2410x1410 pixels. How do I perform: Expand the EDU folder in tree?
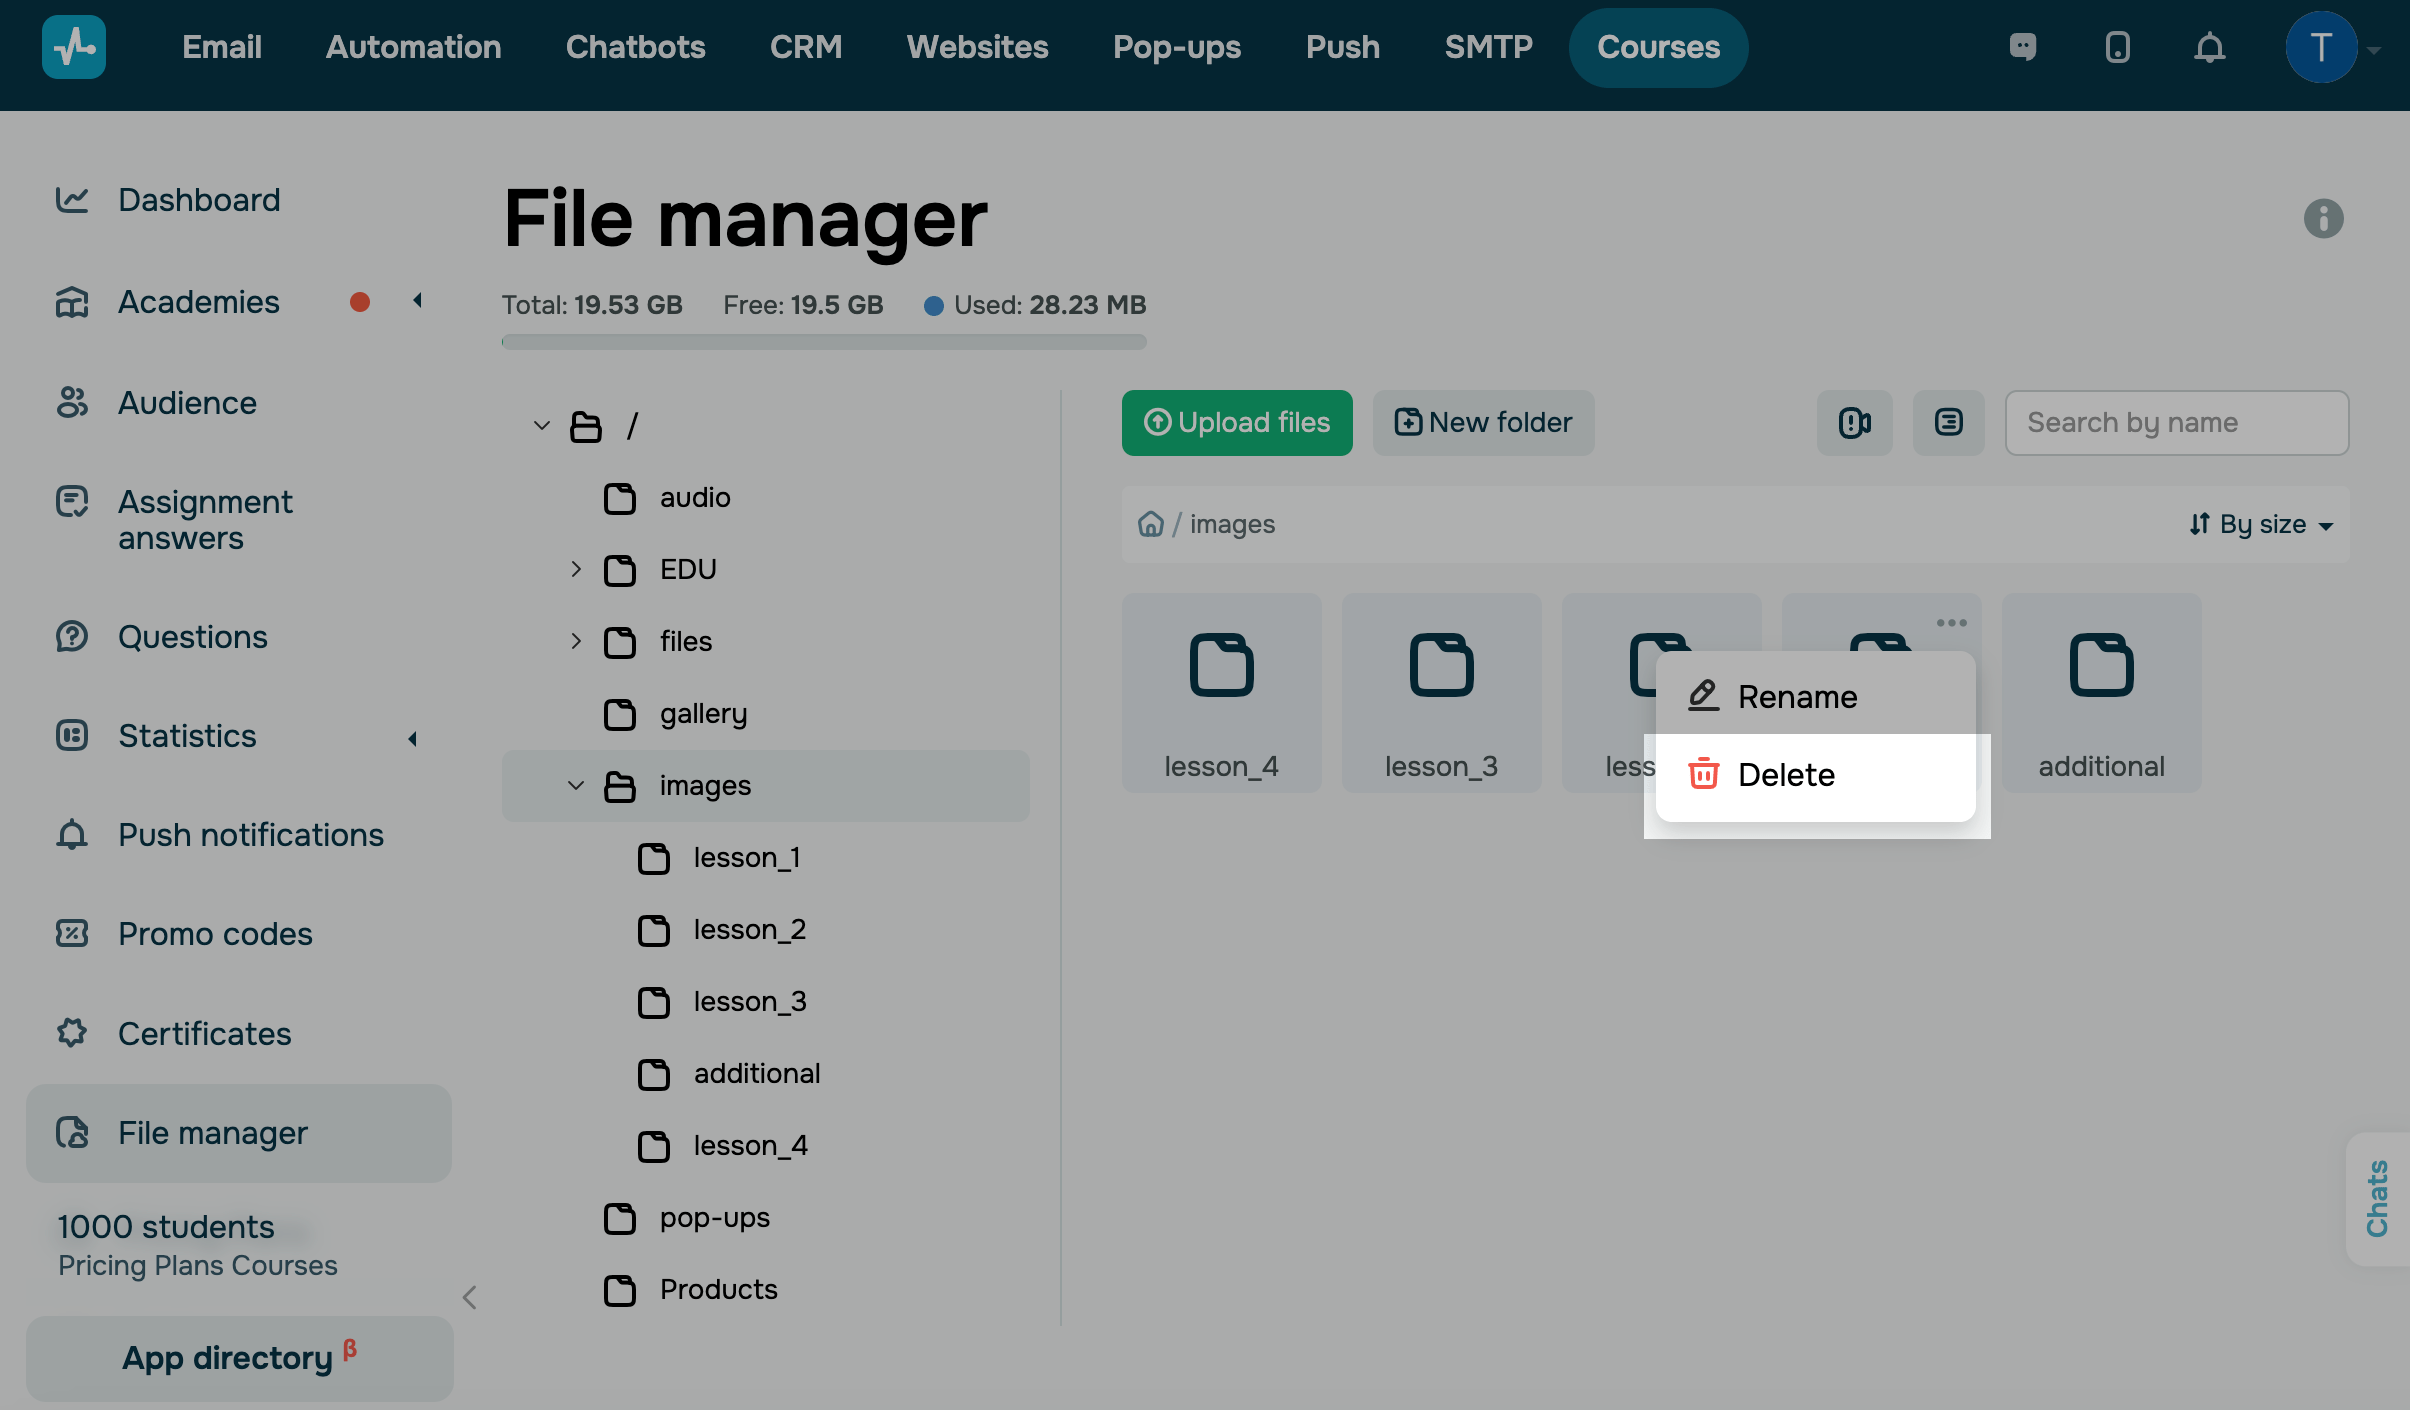pos(576,569)
